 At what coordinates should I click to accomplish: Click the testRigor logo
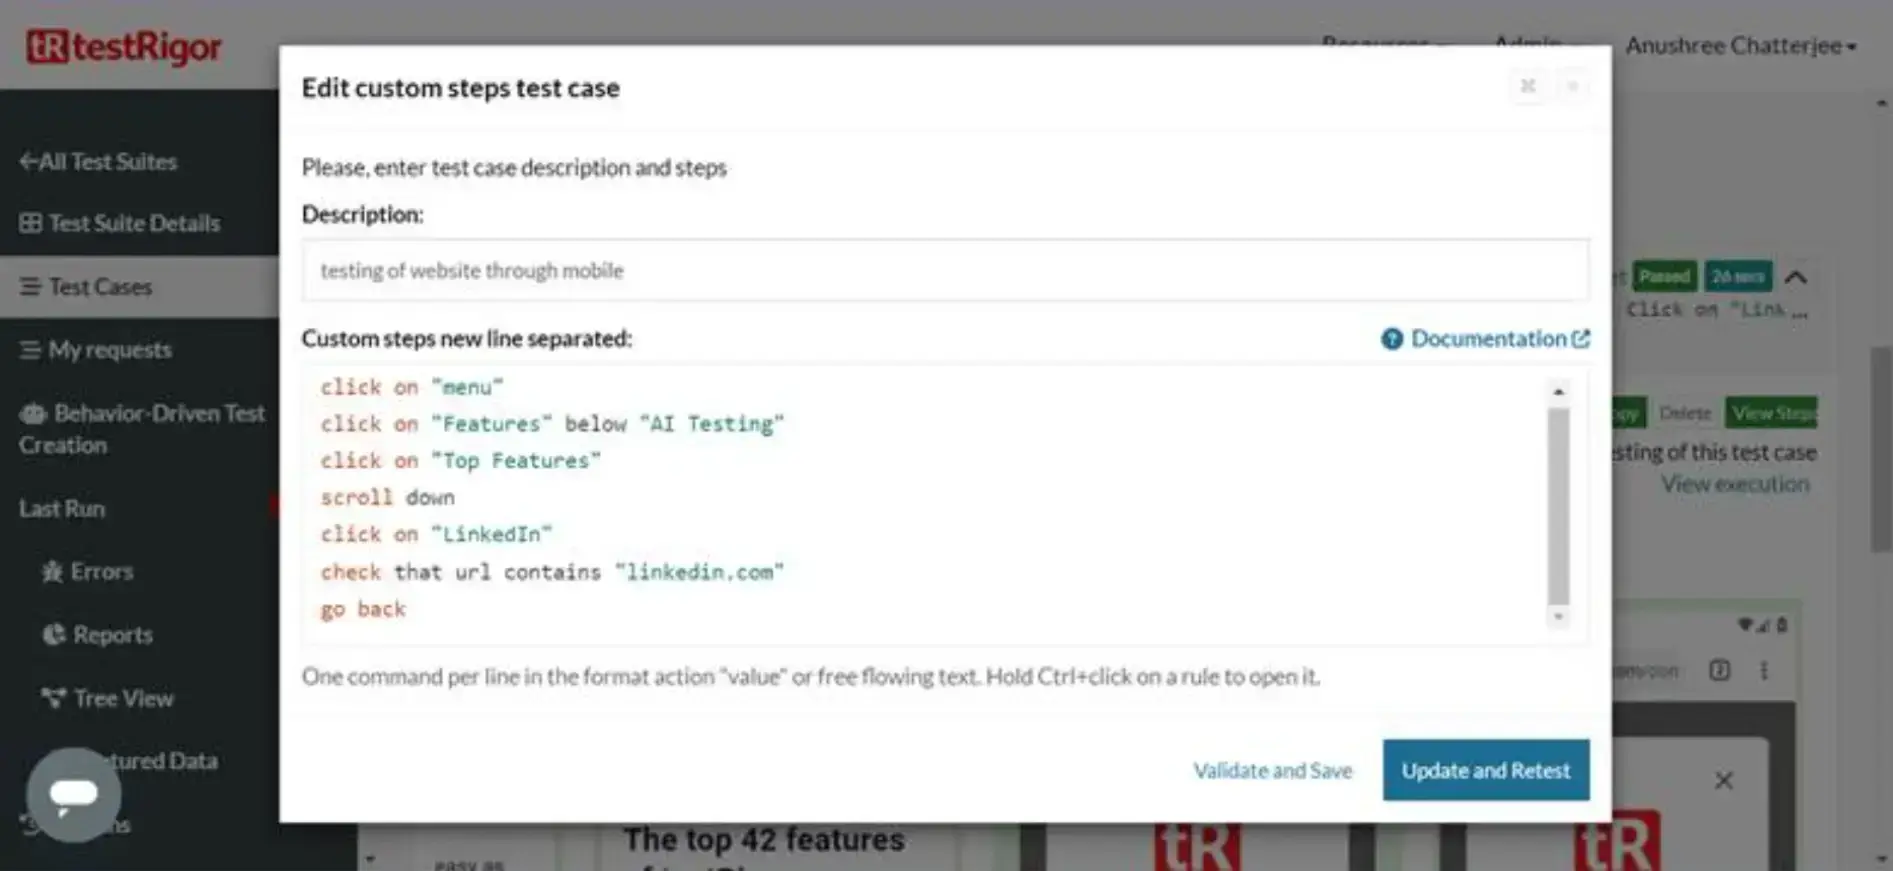[x=124, y=46]
